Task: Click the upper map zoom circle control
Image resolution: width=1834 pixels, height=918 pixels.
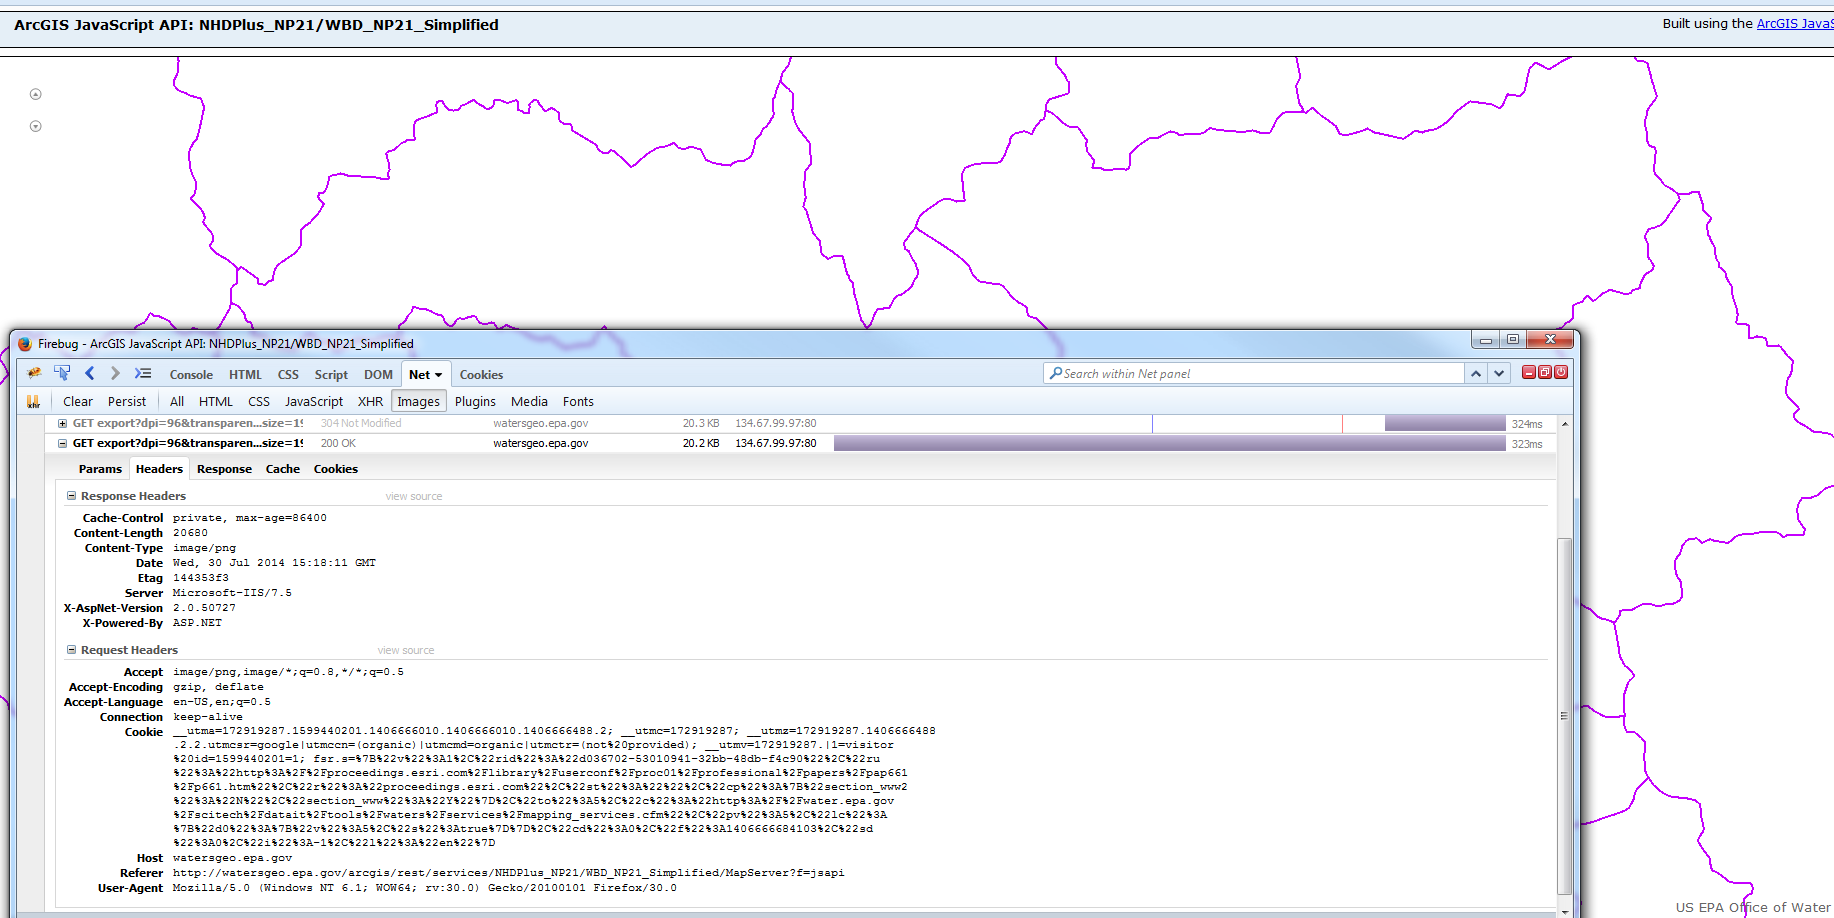Action: pyautogui.click(x=36, y=94)
